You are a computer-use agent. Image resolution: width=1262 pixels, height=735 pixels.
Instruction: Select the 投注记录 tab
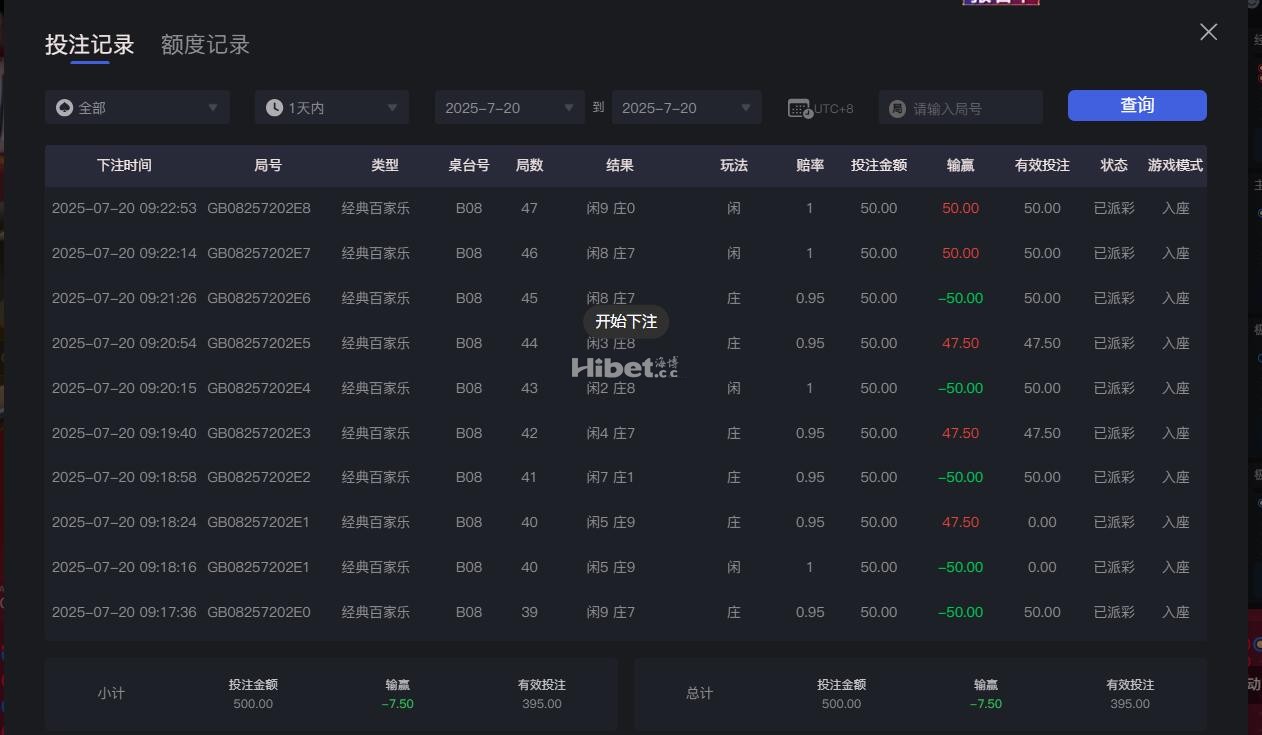coord(89,45)
